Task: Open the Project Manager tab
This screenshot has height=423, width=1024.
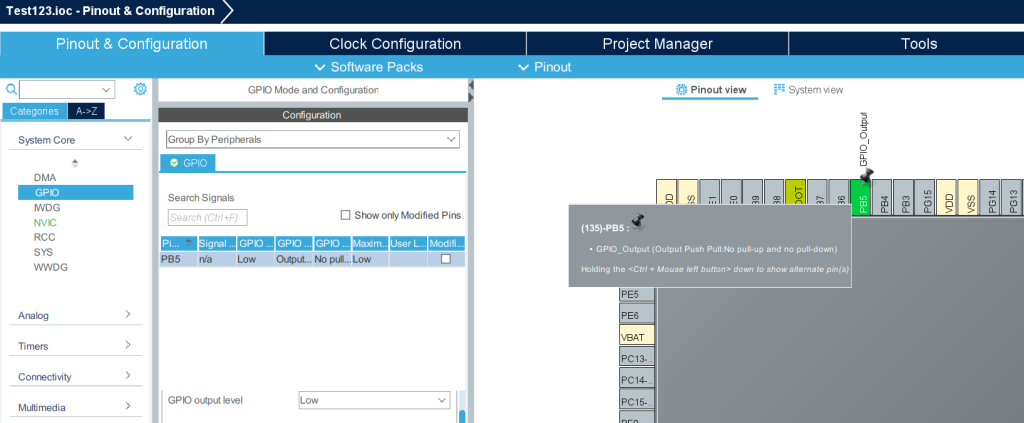Action: (657, 44)
